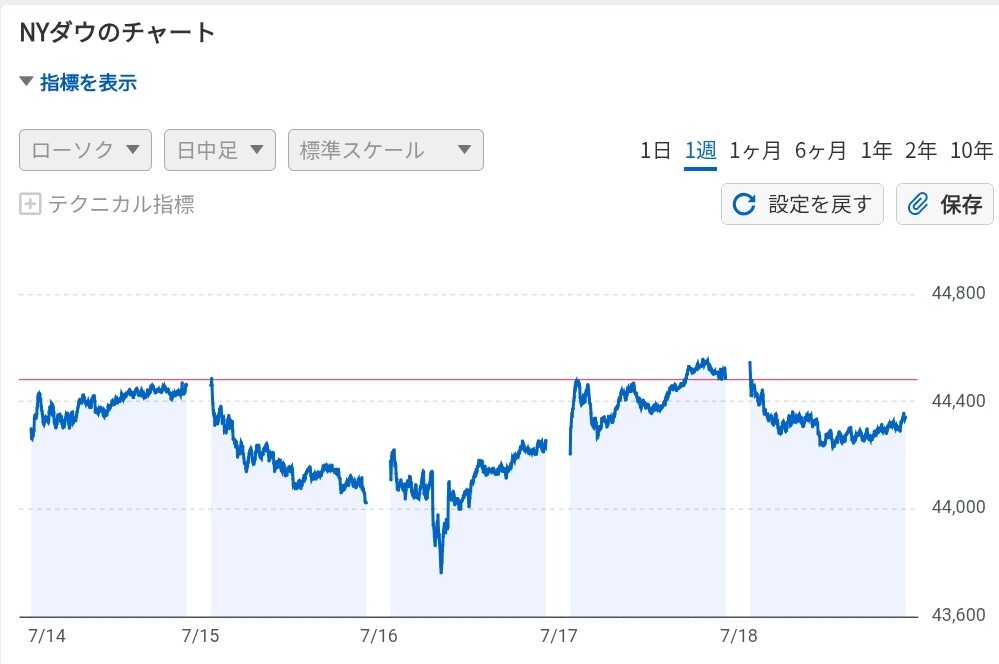Click the 7/17 date label on axis
Image resolution: width=999 pixels, height=664 pixels.
(x=559, y=636)
